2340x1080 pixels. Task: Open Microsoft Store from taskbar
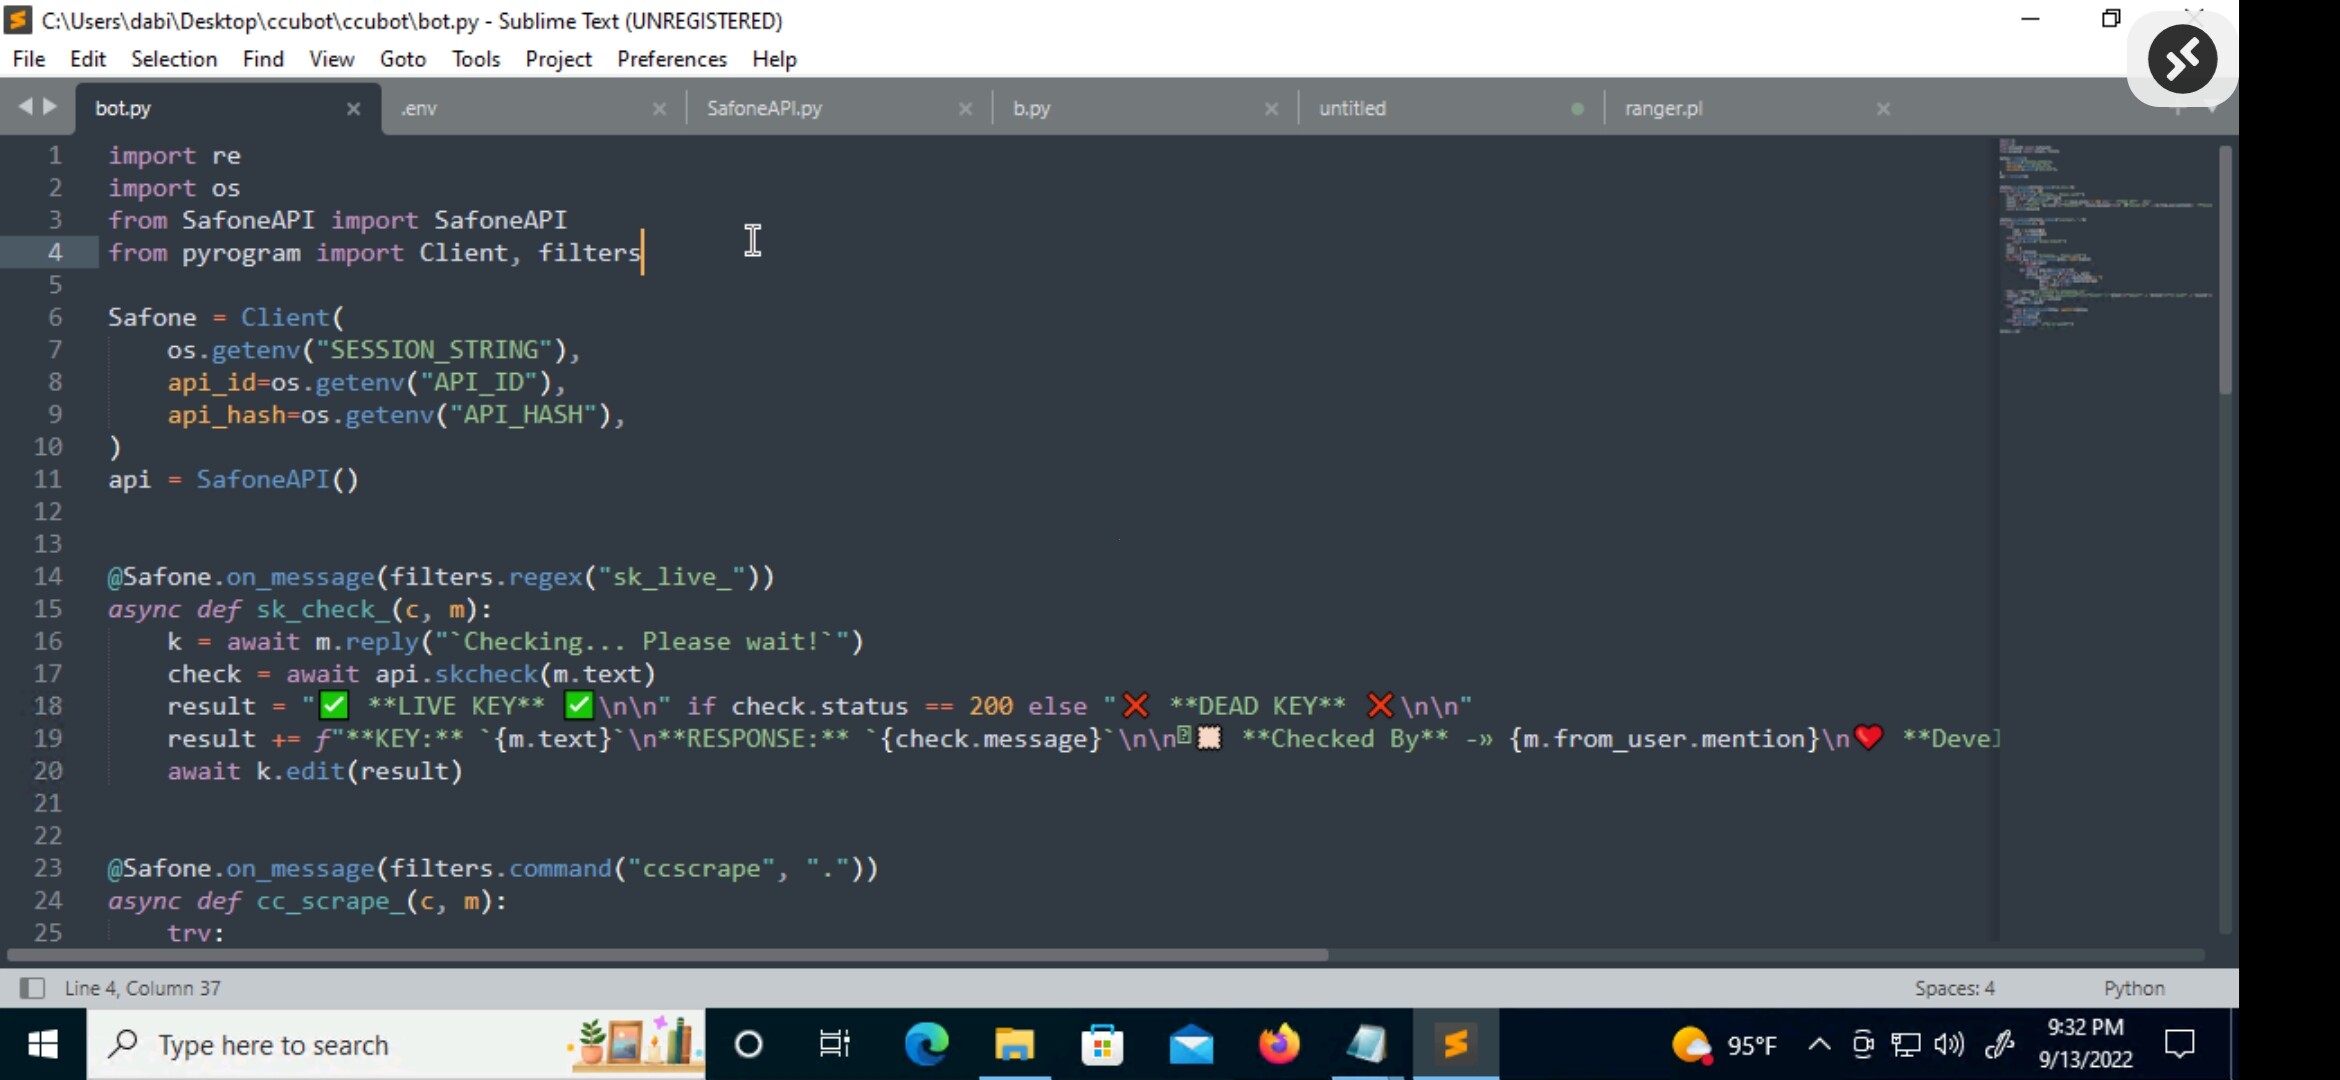point(1102,1044)
